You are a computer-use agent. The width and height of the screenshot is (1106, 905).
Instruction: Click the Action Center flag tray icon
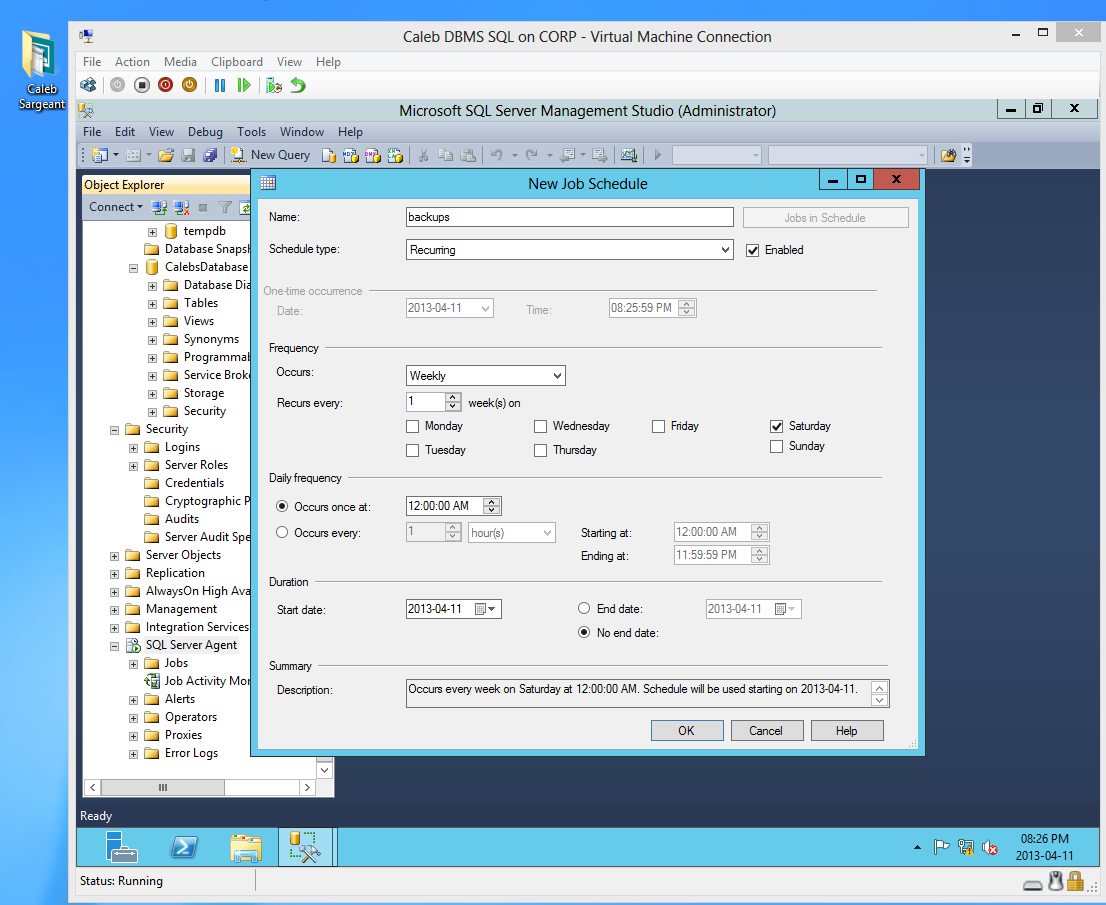(x=941, y=846)
